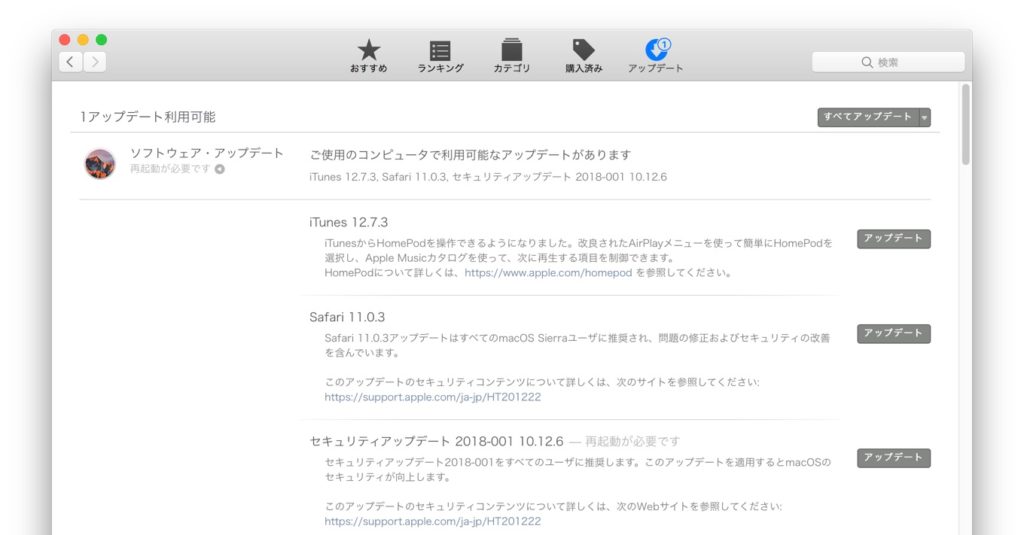Open the 購入済み (Purchased) tag tab

(583, 56)
